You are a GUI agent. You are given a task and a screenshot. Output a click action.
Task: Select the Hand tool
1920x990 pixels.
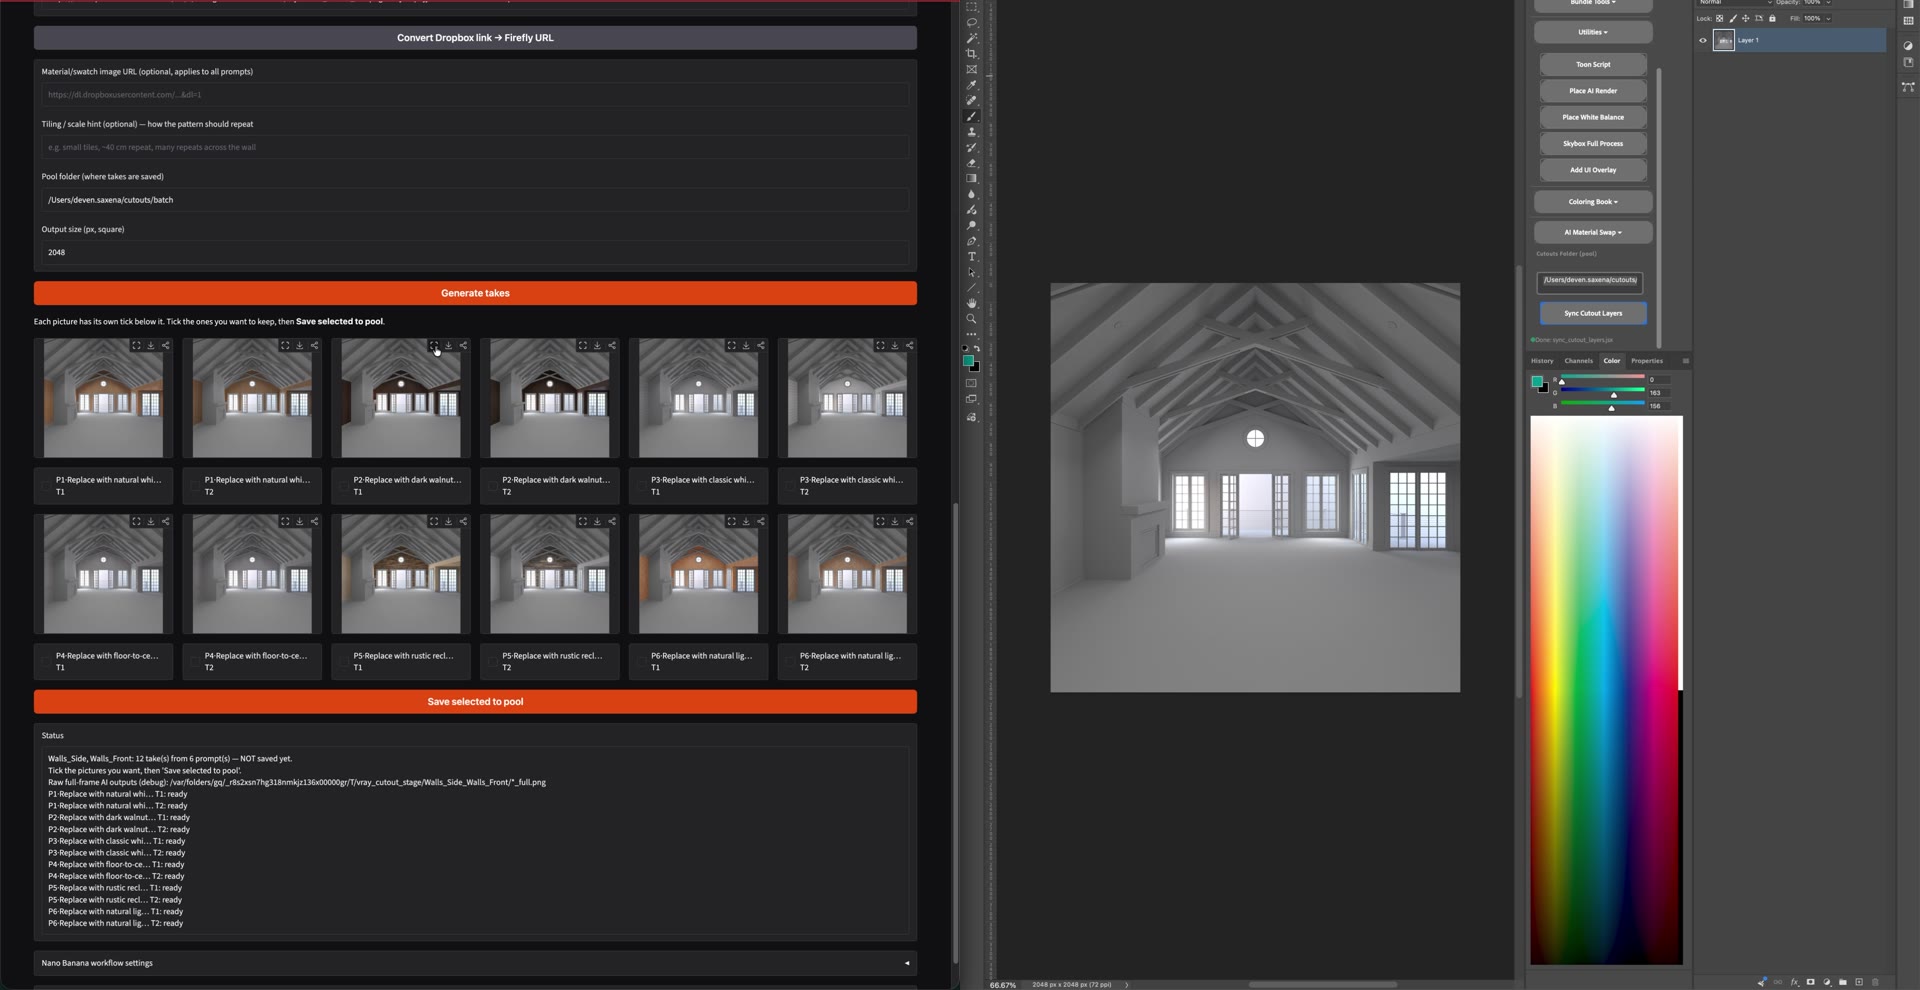(971, 303)
